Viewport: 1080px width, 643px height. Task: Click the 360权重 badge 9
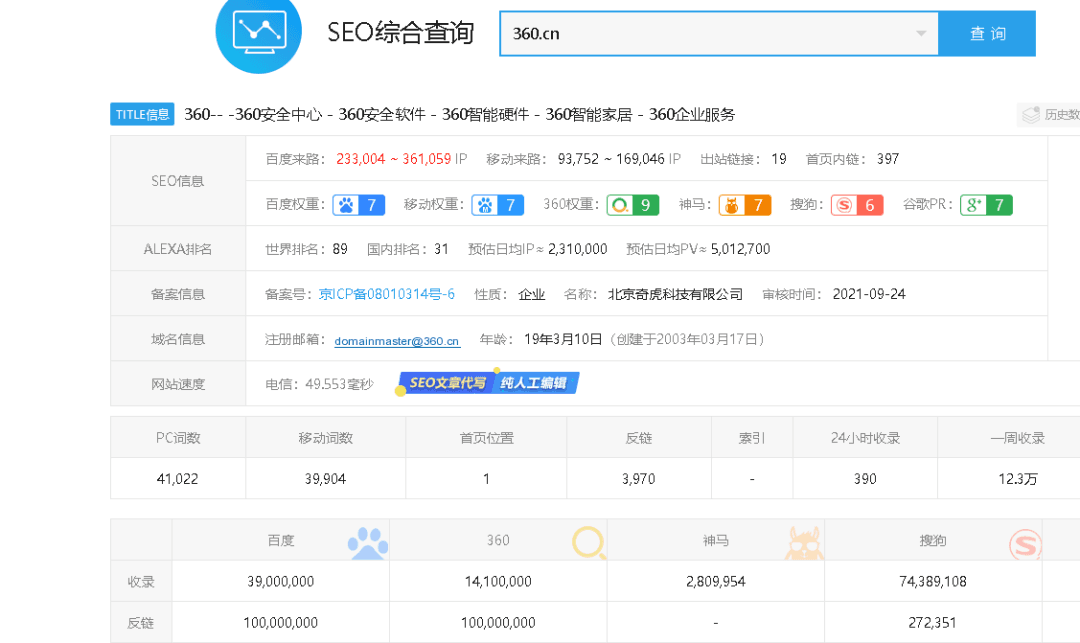point(632,205)
